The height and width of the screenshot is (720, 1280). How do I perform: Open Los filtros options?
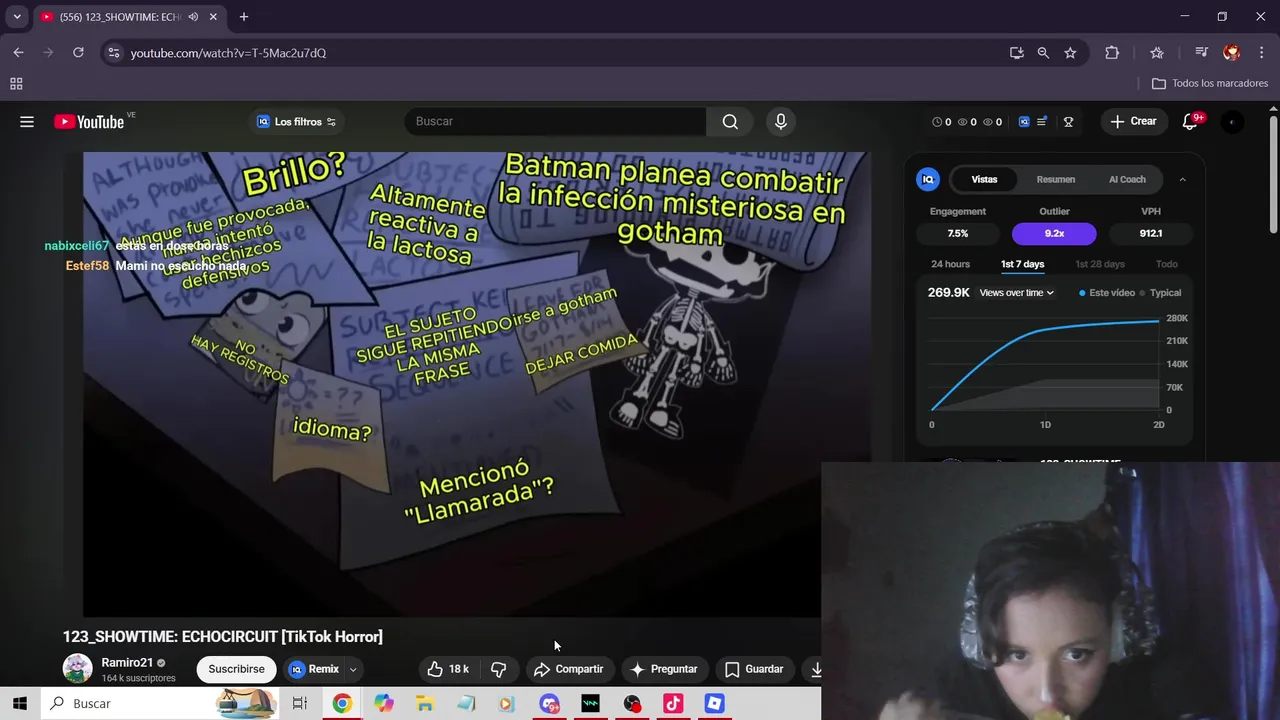point(297,122)
